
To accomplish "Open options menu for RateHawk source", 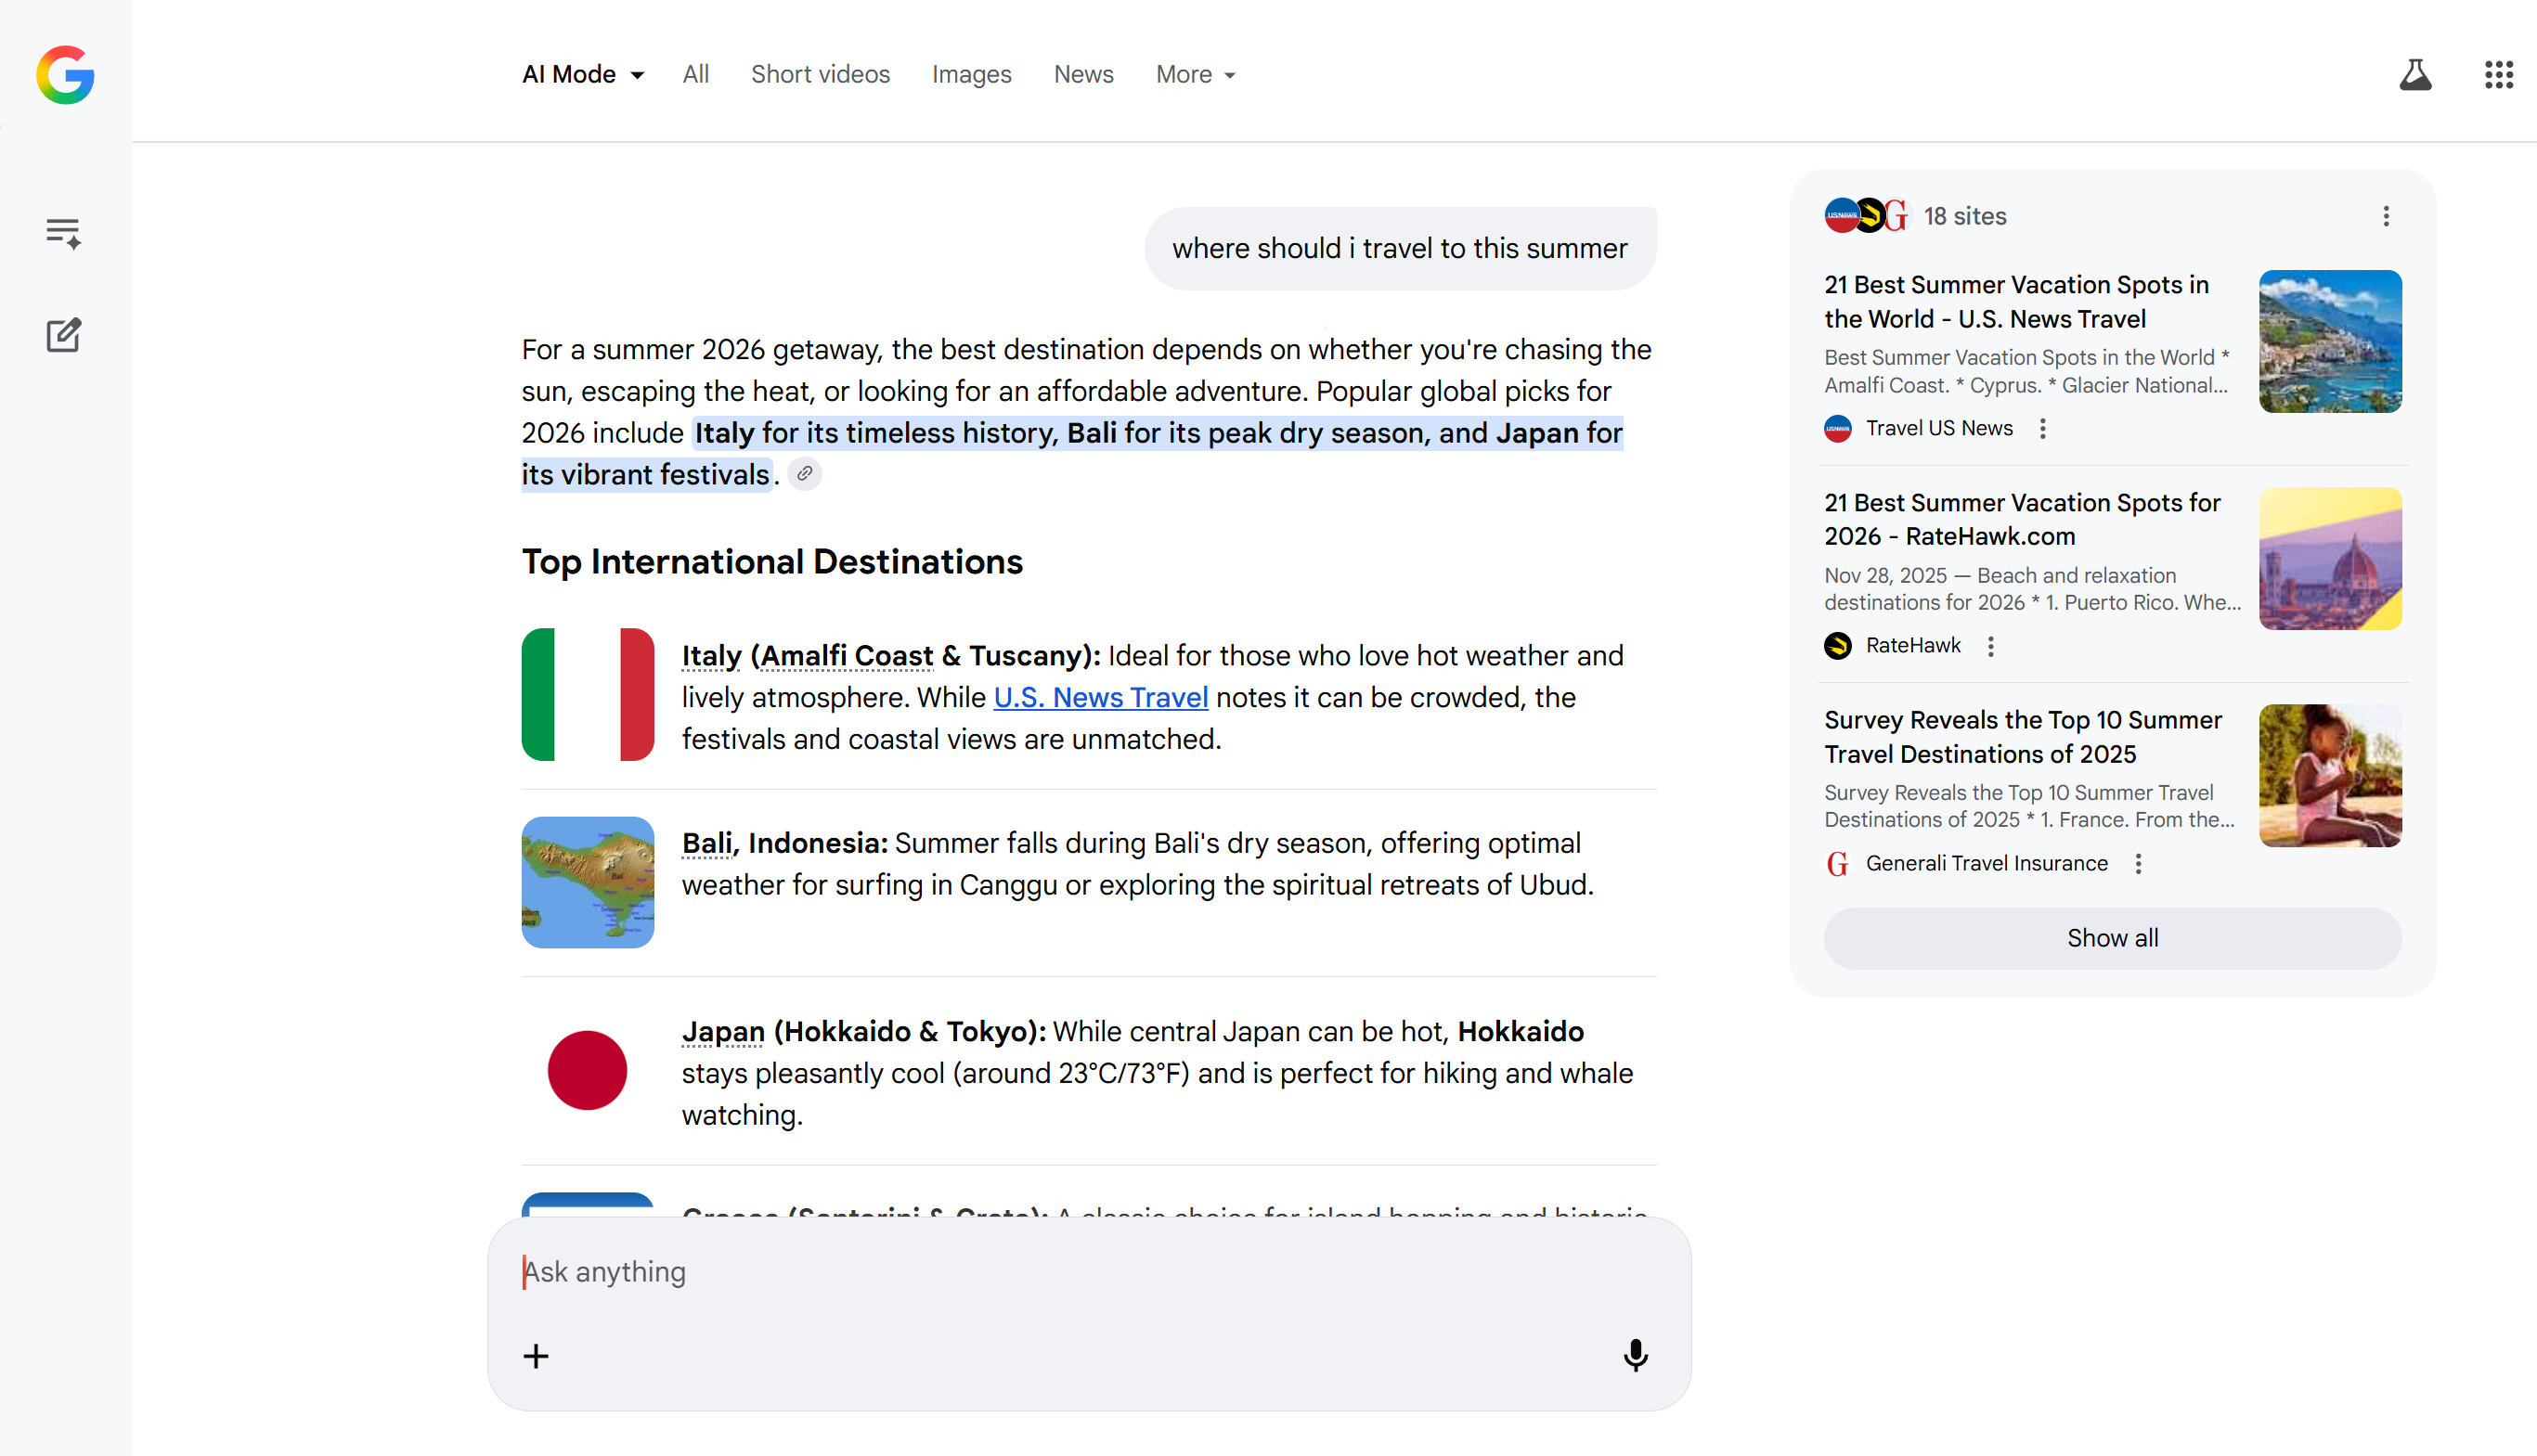I will [1991, 646].
